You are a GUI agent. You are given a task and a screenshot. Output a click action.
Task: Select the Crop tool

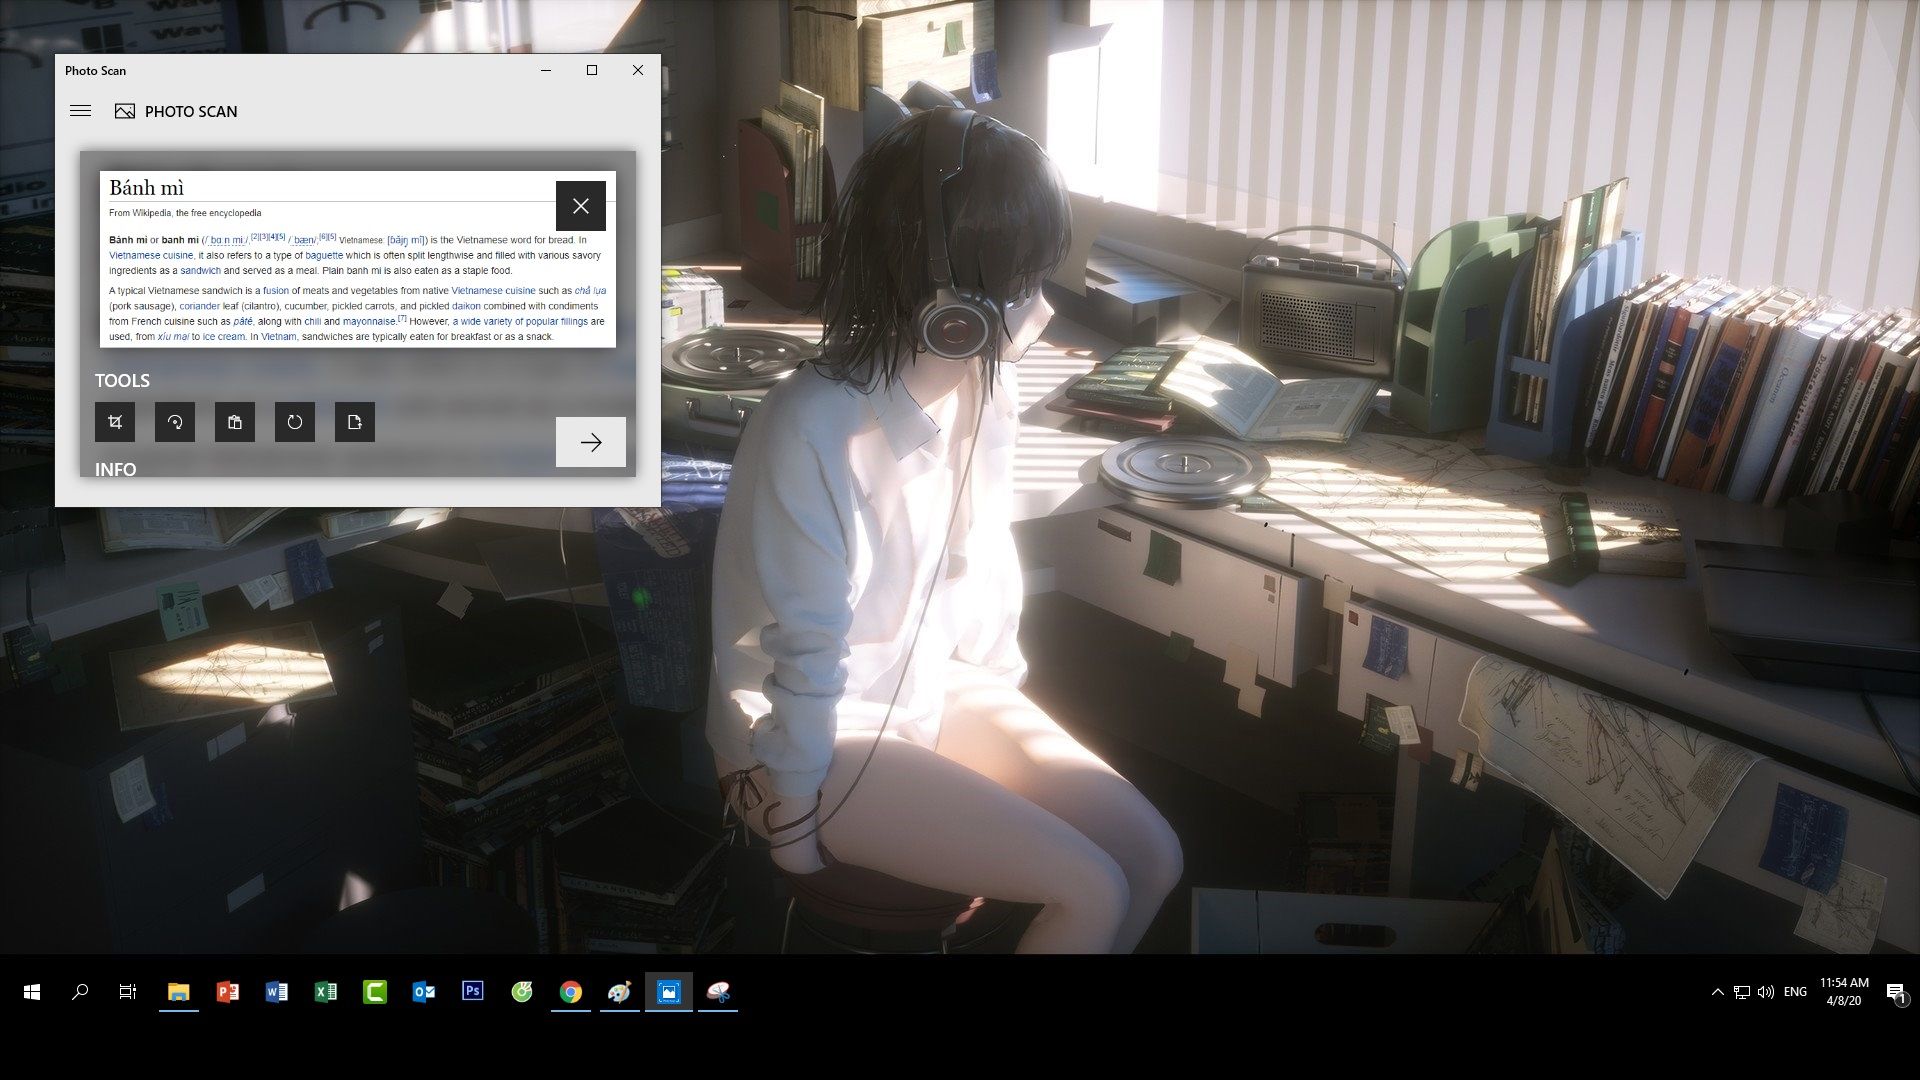coord(115,422)
